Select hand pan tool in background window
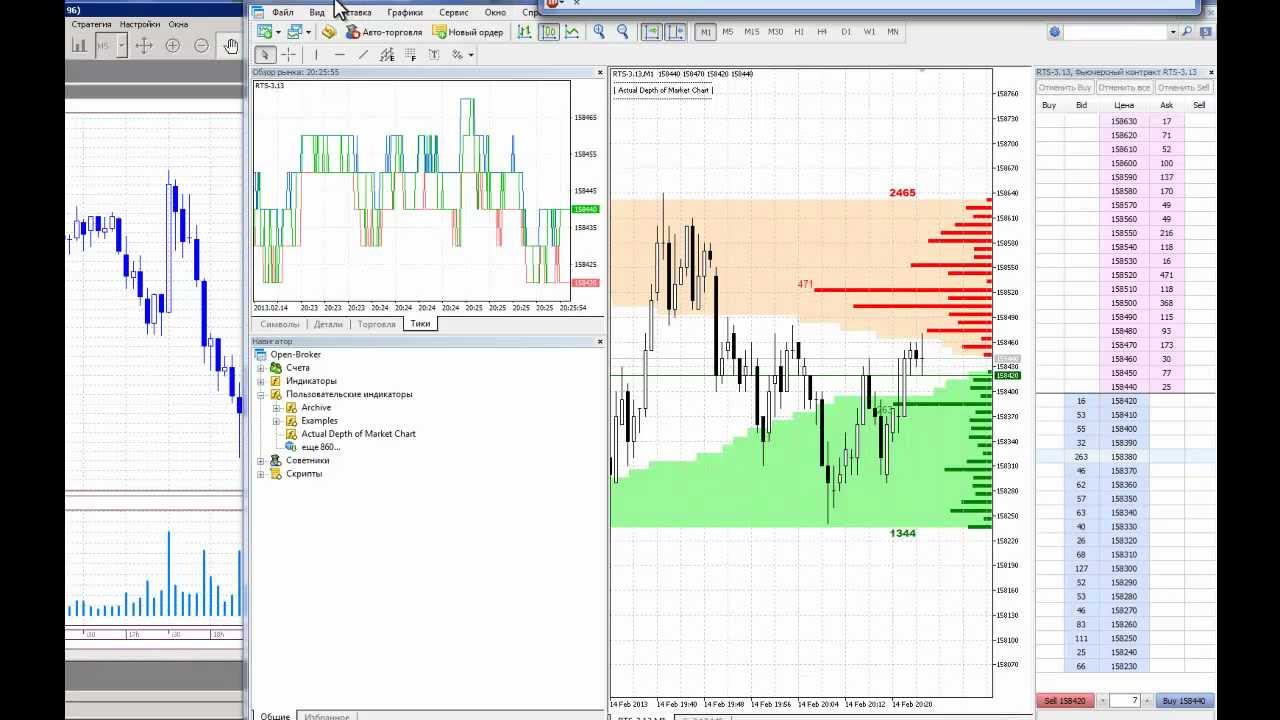 pyautogui.click(x=231, y=45)
